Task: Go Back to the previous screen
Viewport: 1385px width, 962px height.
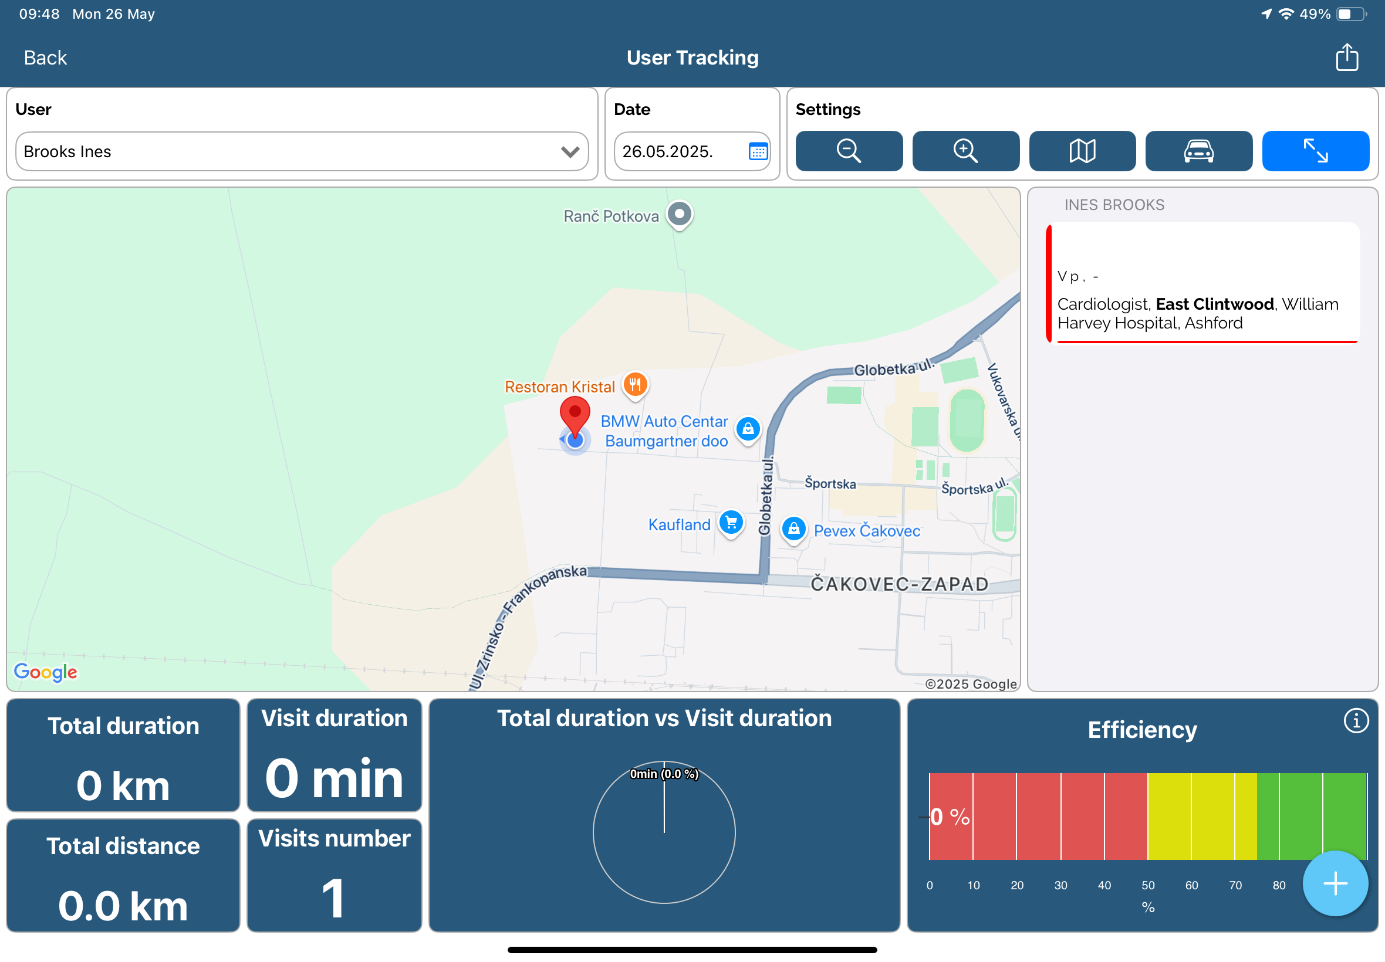Action: (x=45, y=58)
